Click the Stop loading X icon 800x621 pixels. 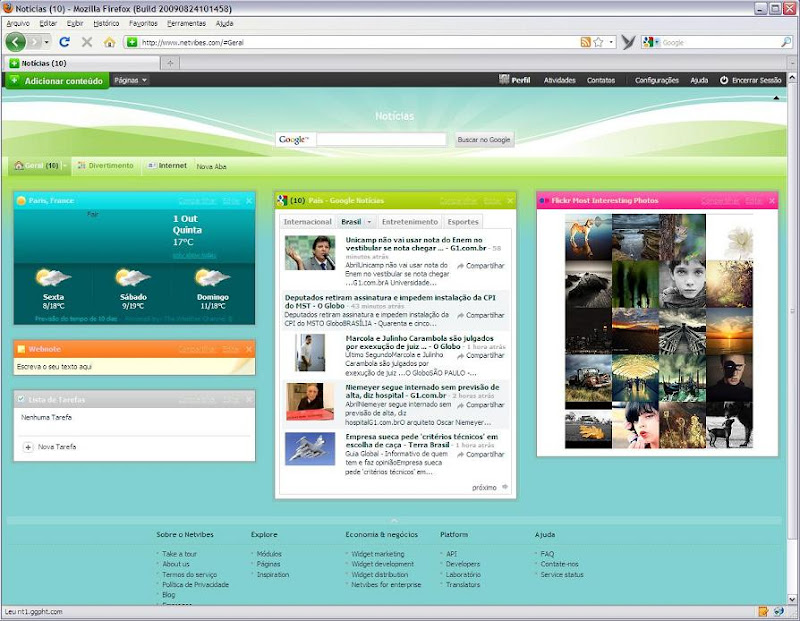click(87, 42)
